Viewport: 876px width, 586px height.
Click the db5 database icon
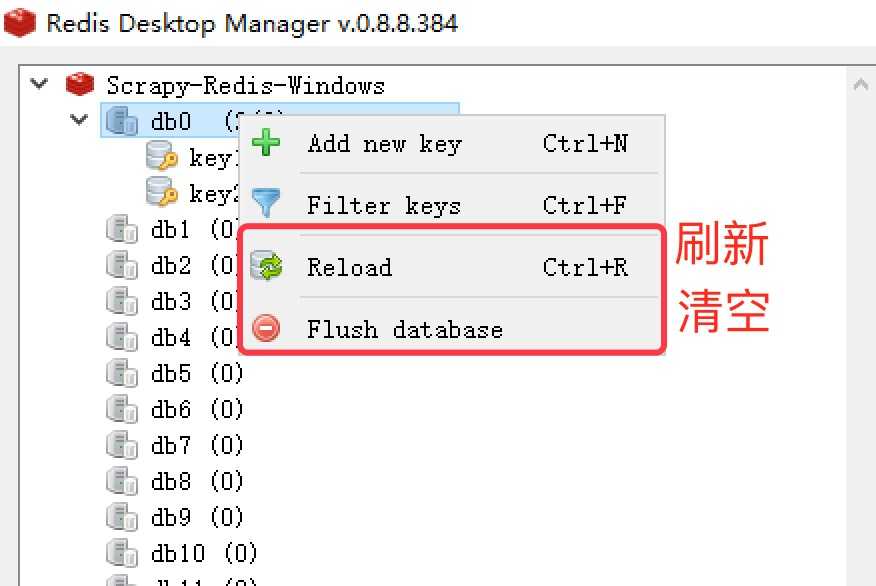pyautogui.click(x=121, y=374)
